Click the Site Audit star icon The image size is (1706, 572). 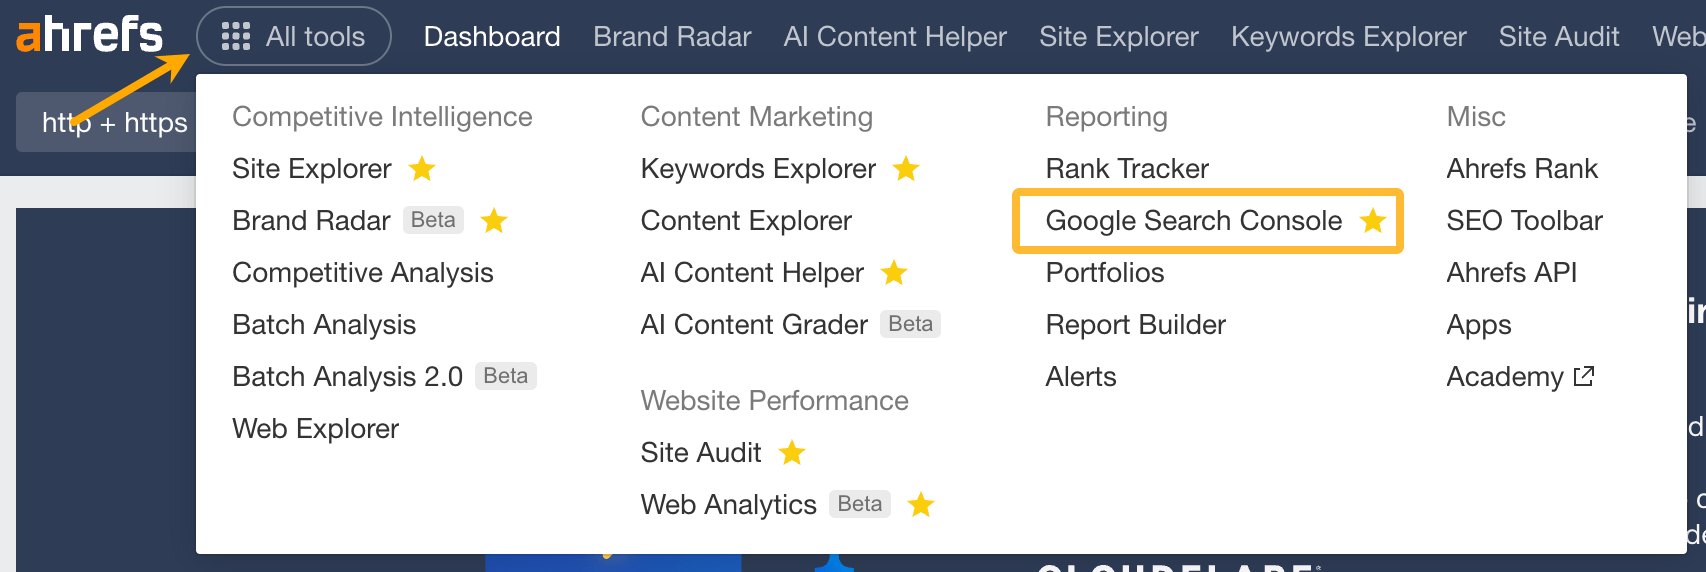click(792, 453)
